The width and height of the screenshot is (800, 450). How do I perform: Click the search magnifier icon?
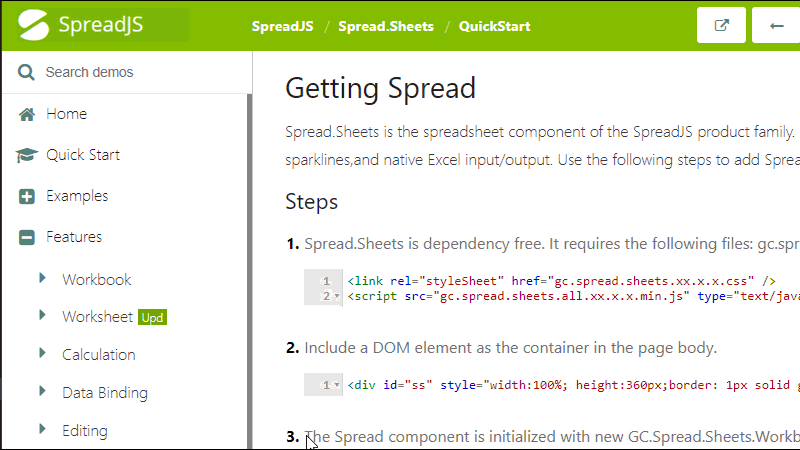pyautogui.click(x=26, y=72)
